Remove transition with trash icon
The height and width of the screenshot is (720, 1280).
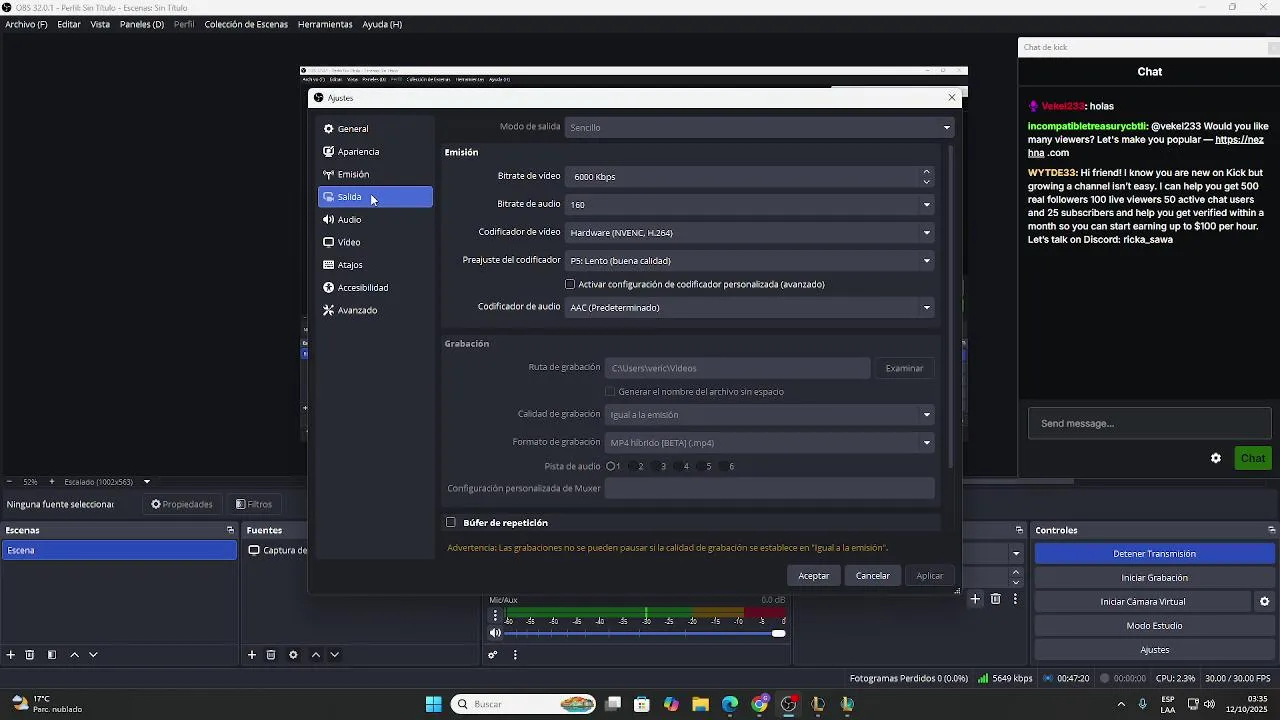[996, 599]
